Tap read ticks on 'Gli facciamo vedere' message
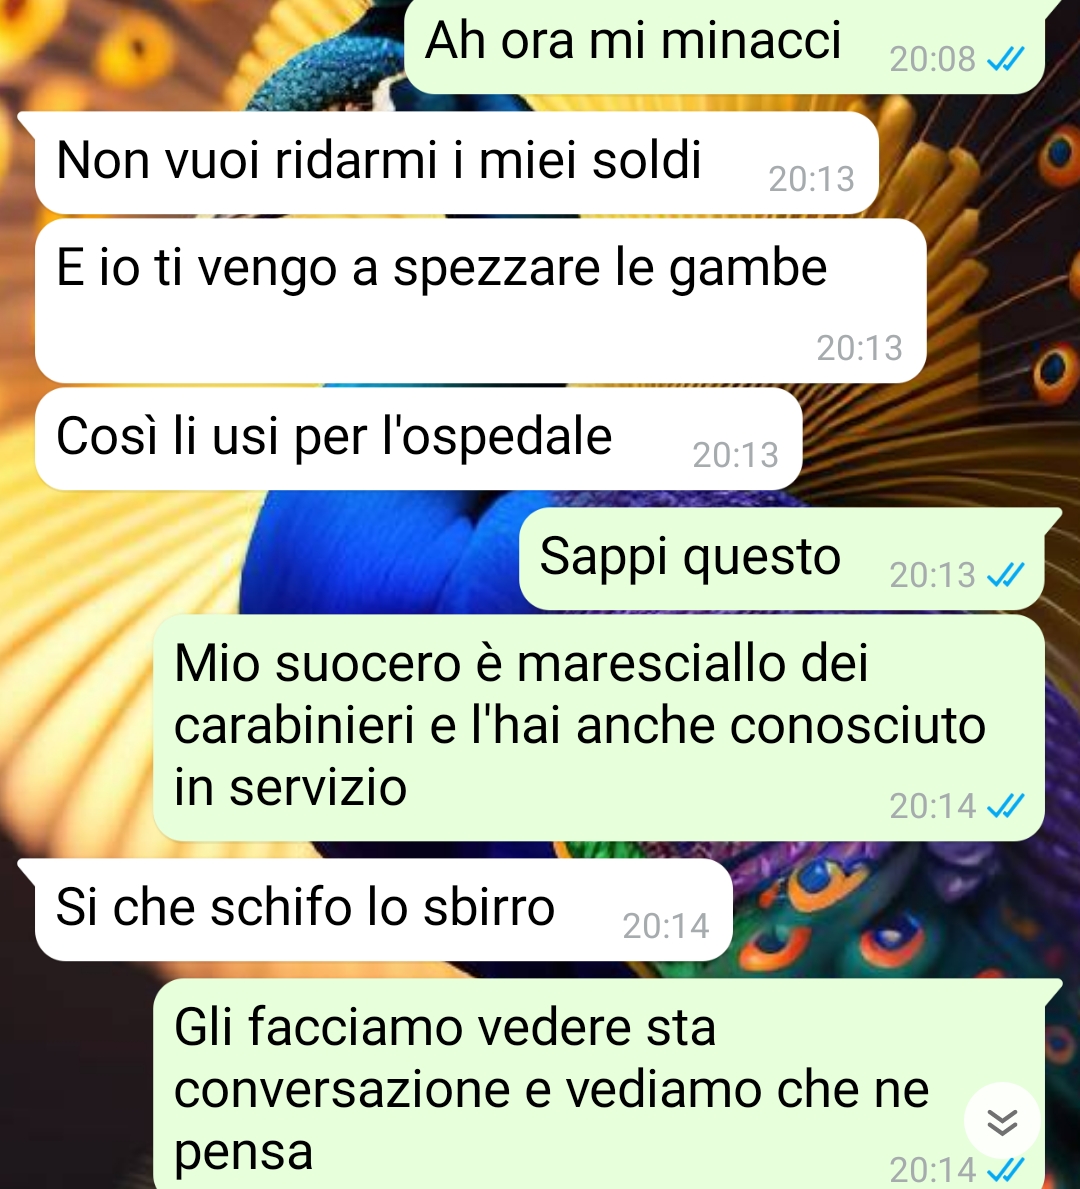This screenshot has width=1080, height=1189. (x=1006, y=1169)
